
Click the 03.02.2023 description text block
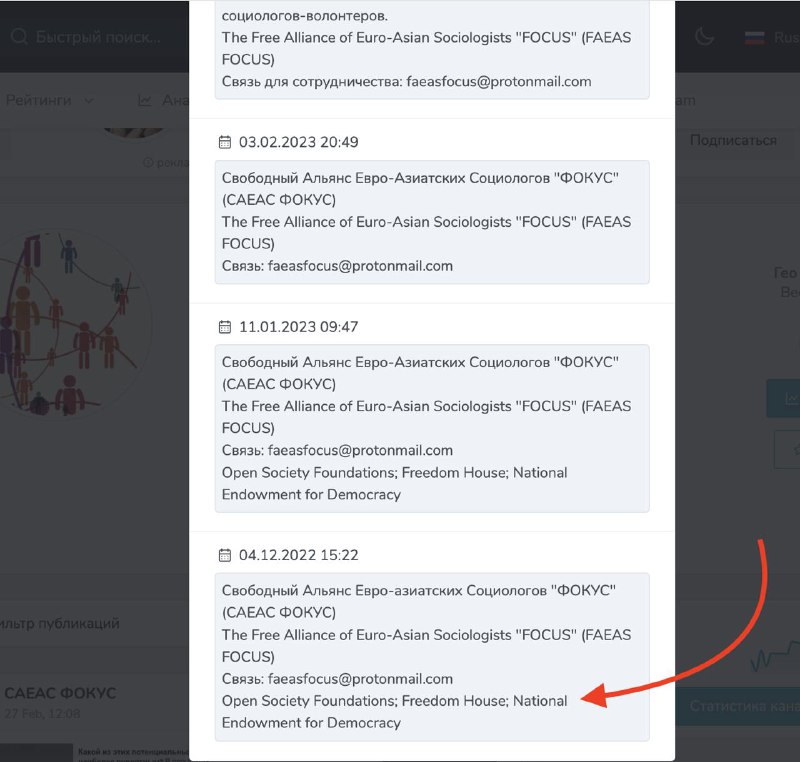[x=432, y=222]
